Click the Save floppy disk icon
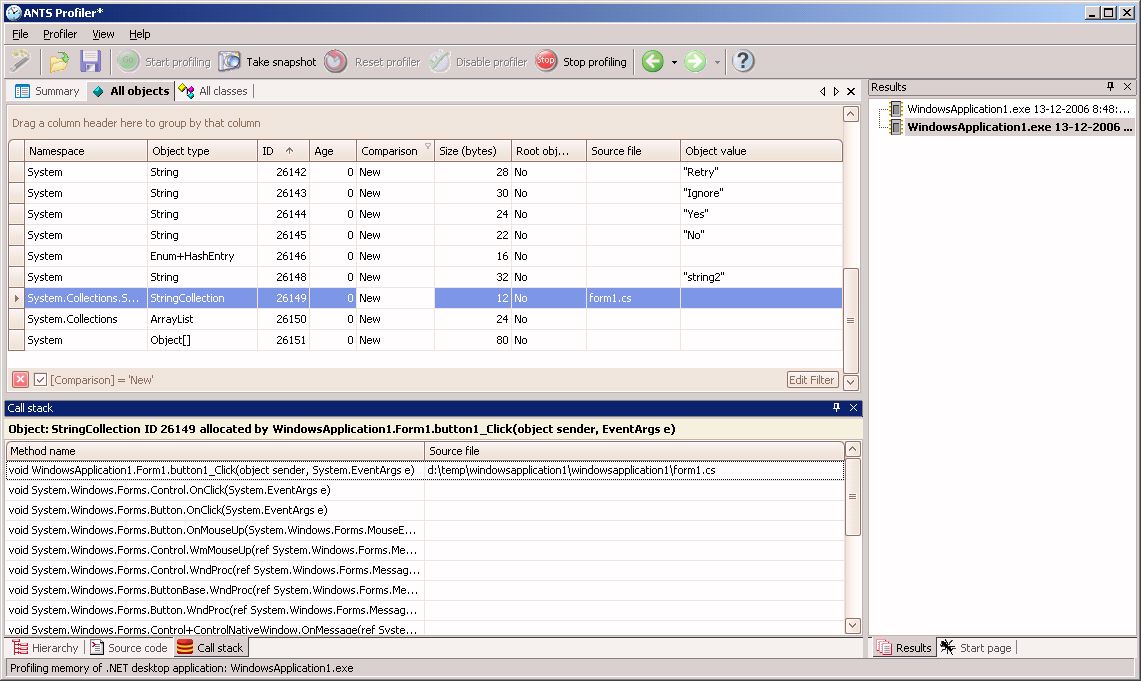 tap(90, 62)
